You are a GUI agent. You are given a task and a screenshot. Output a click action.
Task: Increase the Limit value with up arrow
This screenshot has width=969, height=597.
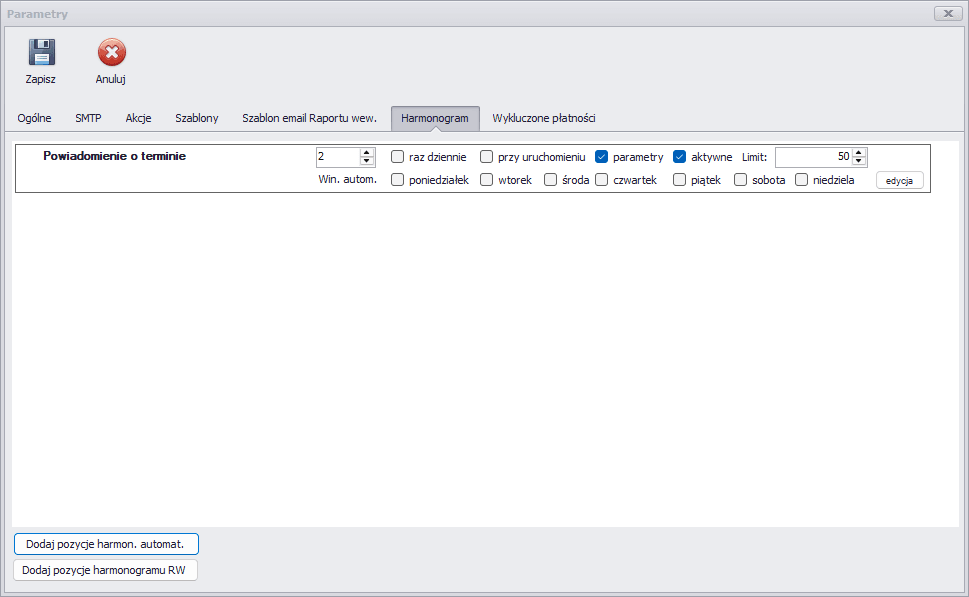click(858, 153)
